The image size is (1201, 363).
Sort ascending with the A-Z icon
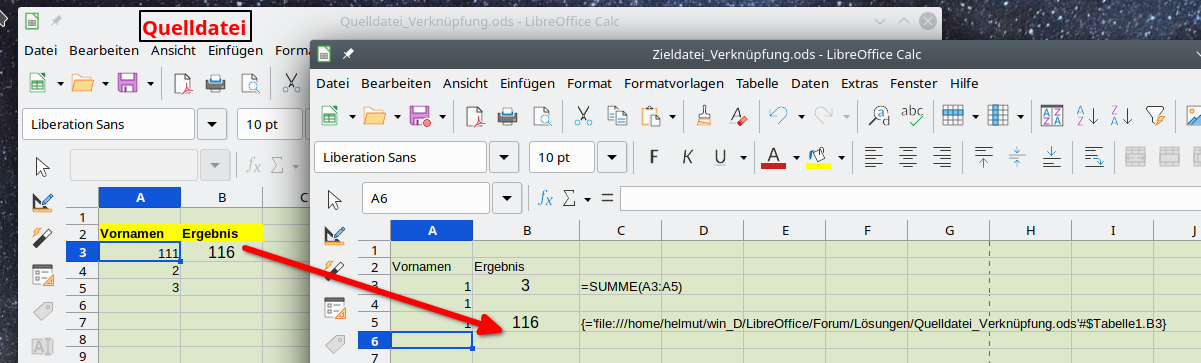click(1086, 116)
